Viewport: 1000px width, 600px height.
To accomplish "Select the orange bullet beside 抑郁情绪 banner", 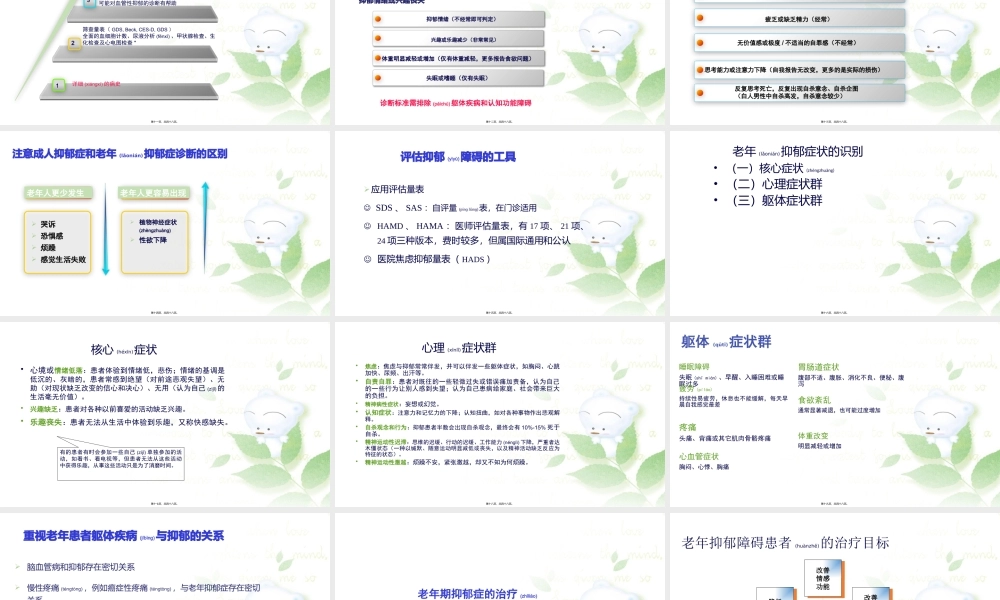I will tap(377, 19).
